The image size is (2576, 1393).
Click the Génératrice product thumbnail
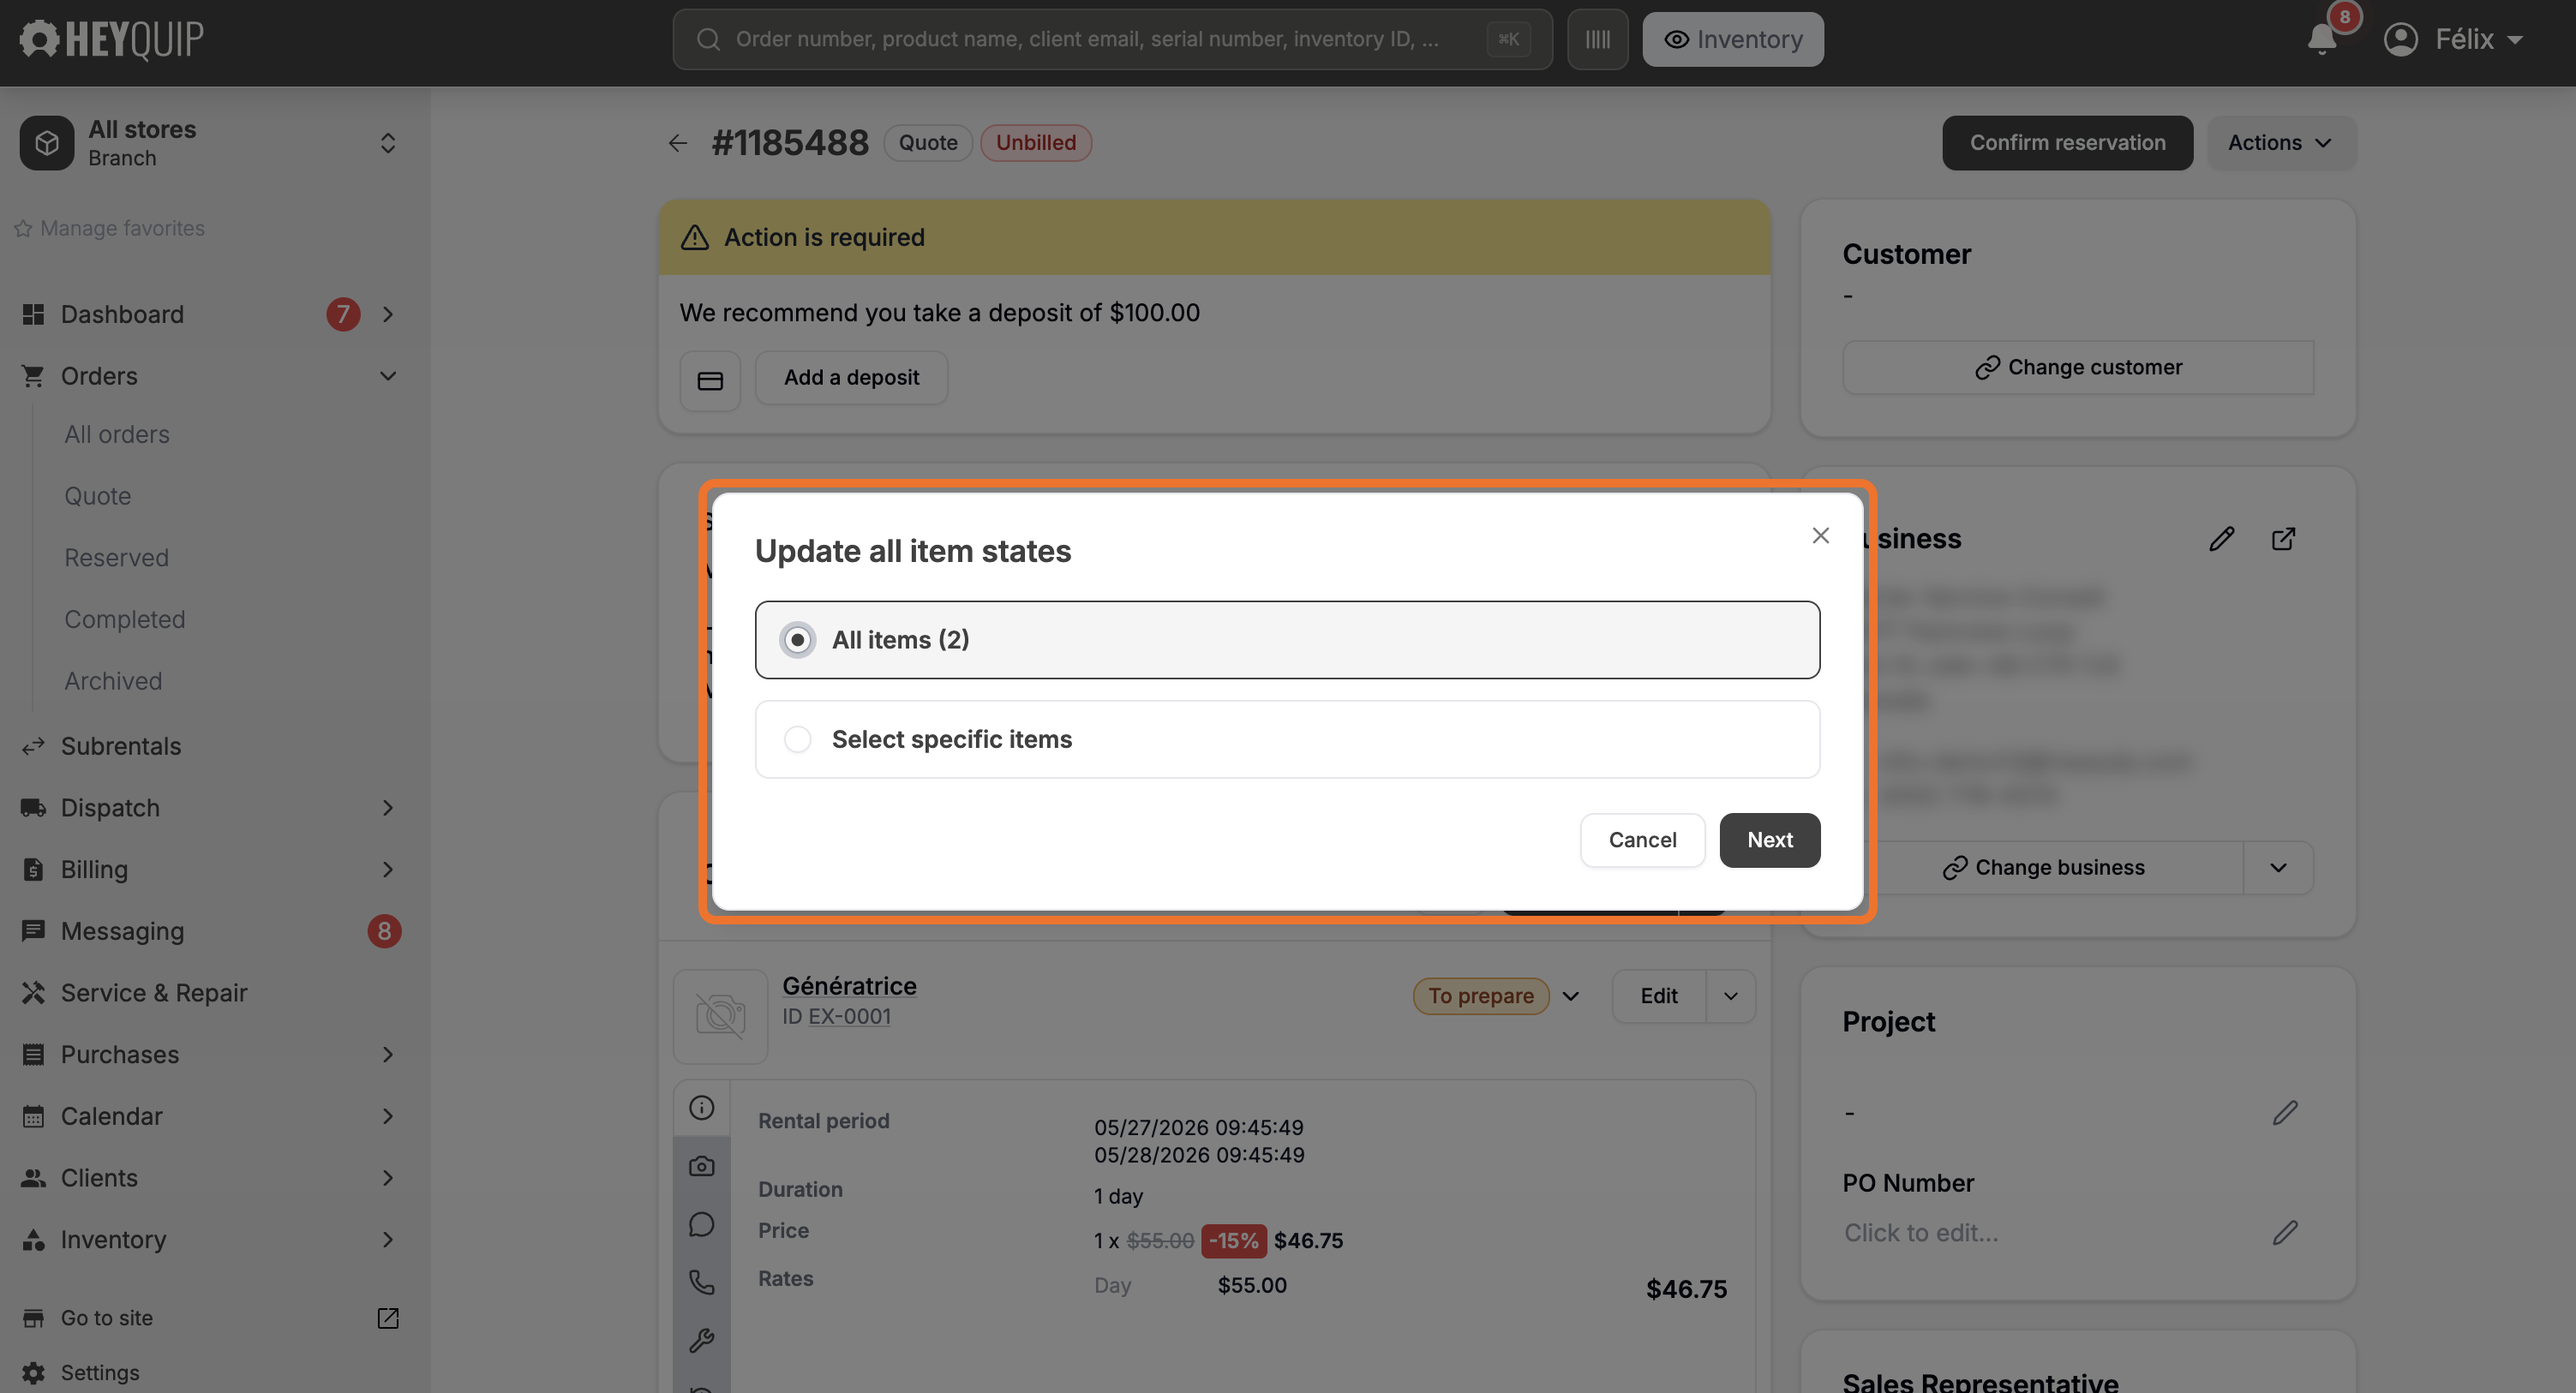(720, 1016)
